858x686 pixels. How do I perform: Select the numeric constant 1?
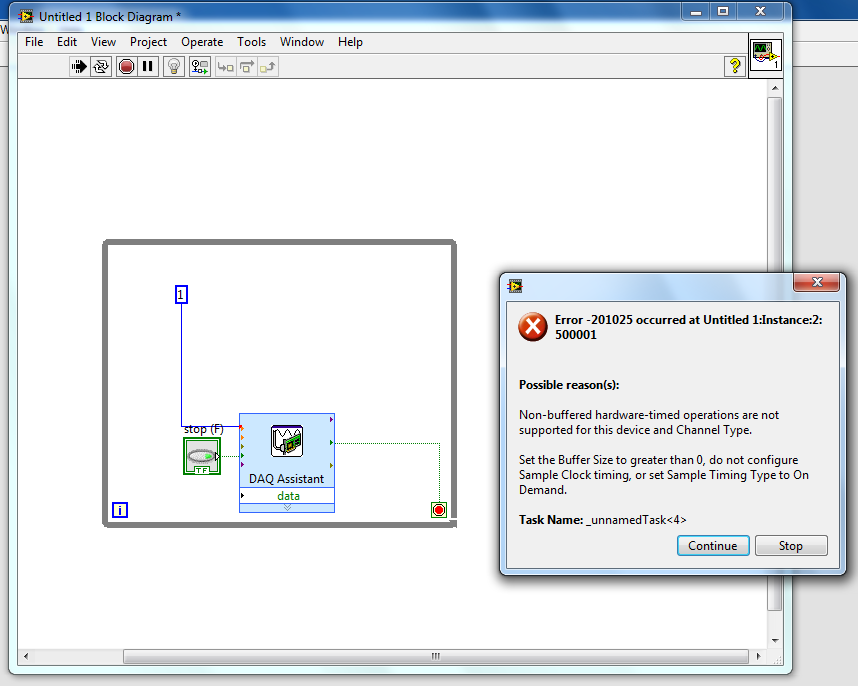(181, 295)
